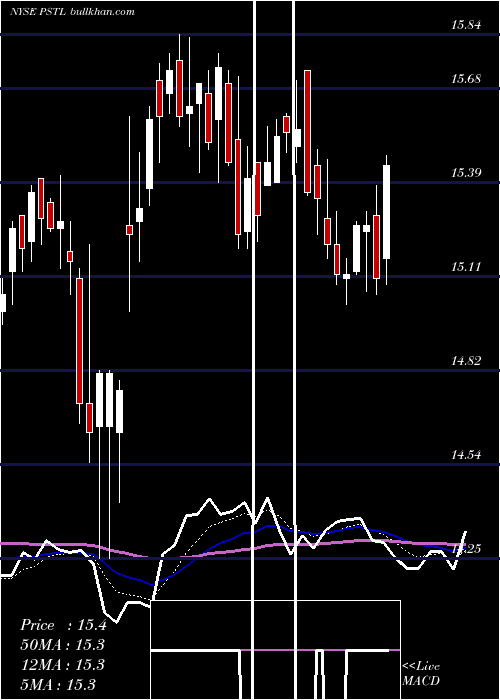Image resolution: width=500 pixels, height=700 pixels.
Task: Click the '<<Live MACD' label
Action: tap(421, 673)
